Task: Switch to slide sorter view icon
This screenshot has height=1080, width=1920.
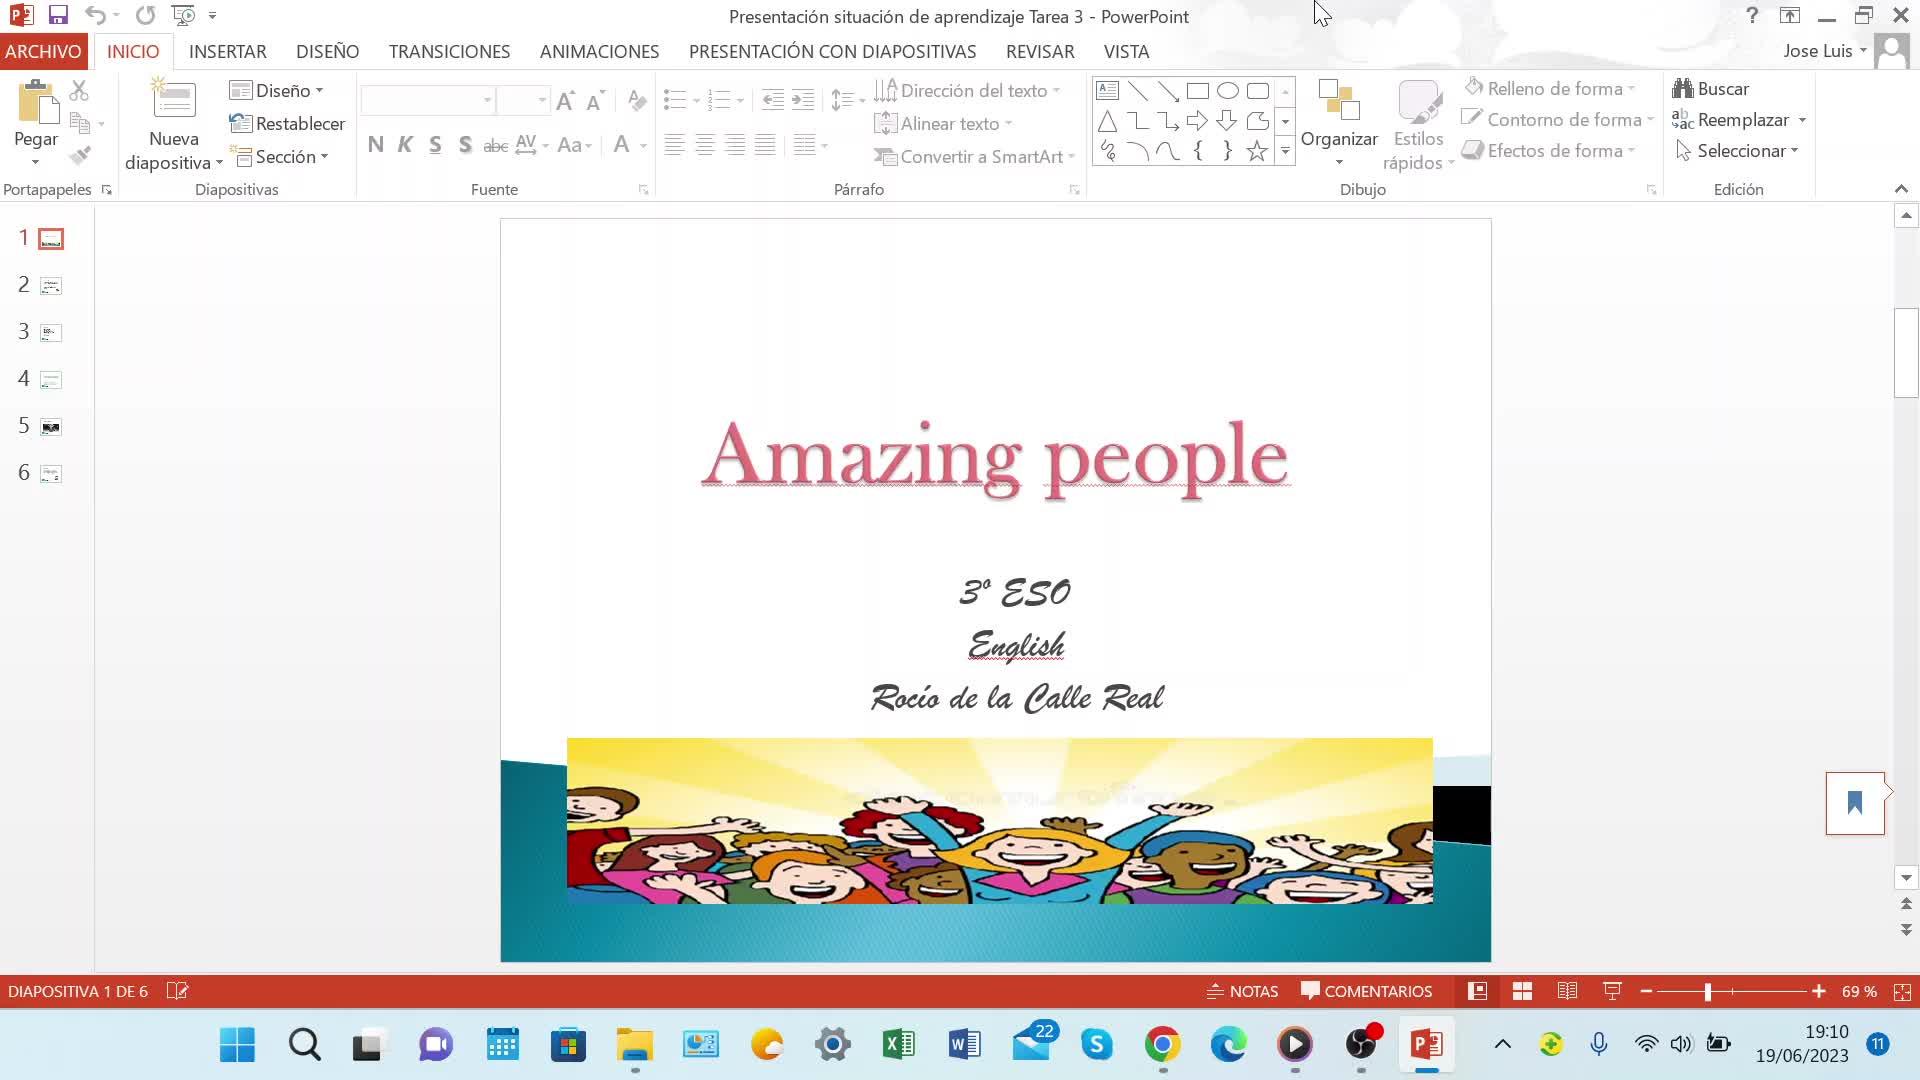Action: [x=1522, y=991]
